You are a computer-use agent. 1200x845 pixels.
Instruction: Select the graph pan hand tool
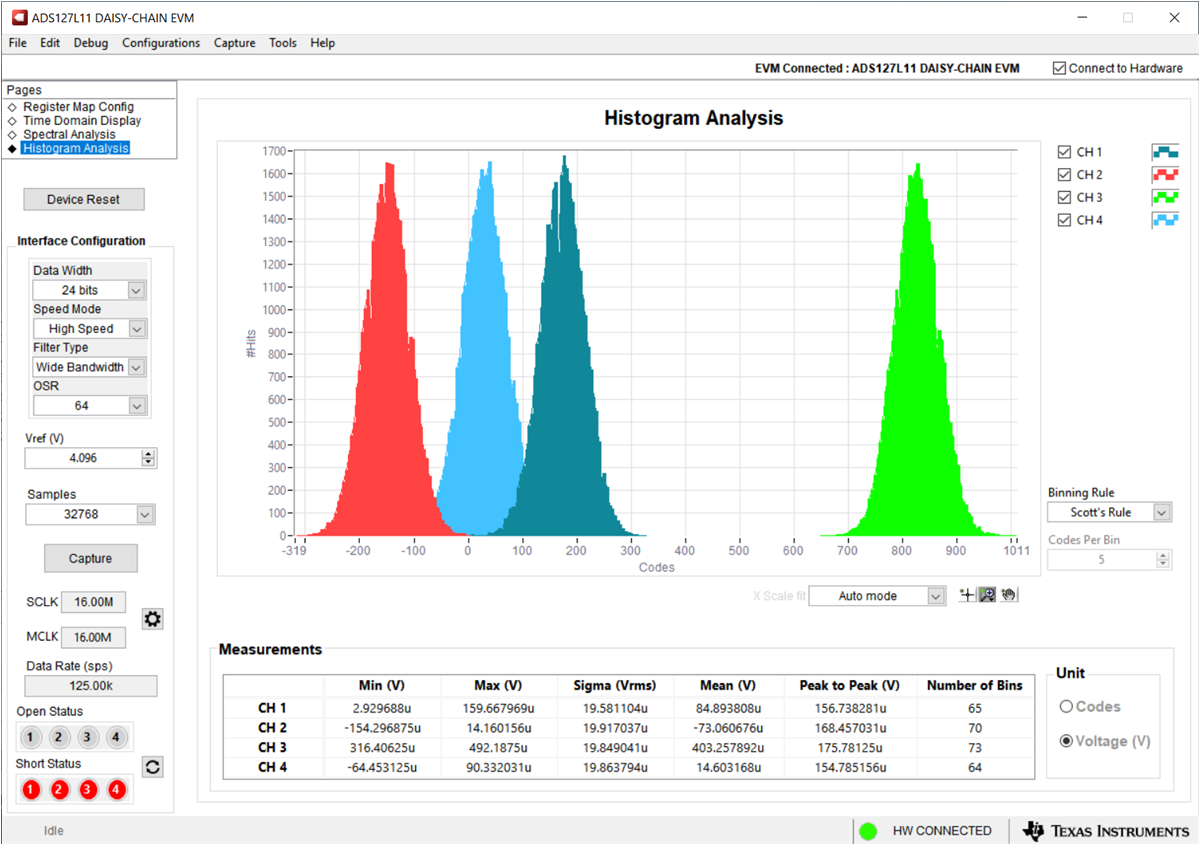pyautogui.click(x=1008, y=595)
